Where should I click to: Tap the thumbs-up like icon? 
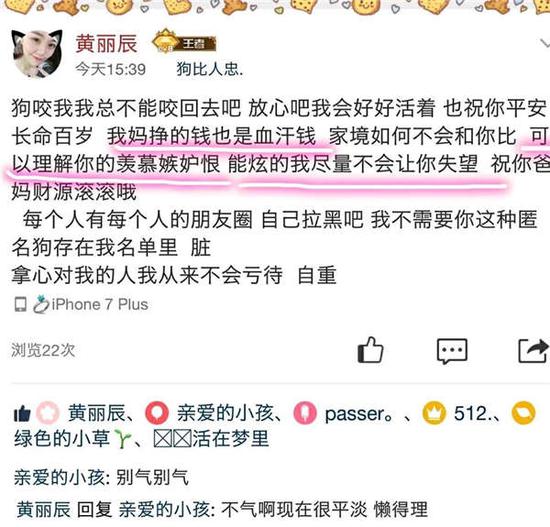pos(370,350)
